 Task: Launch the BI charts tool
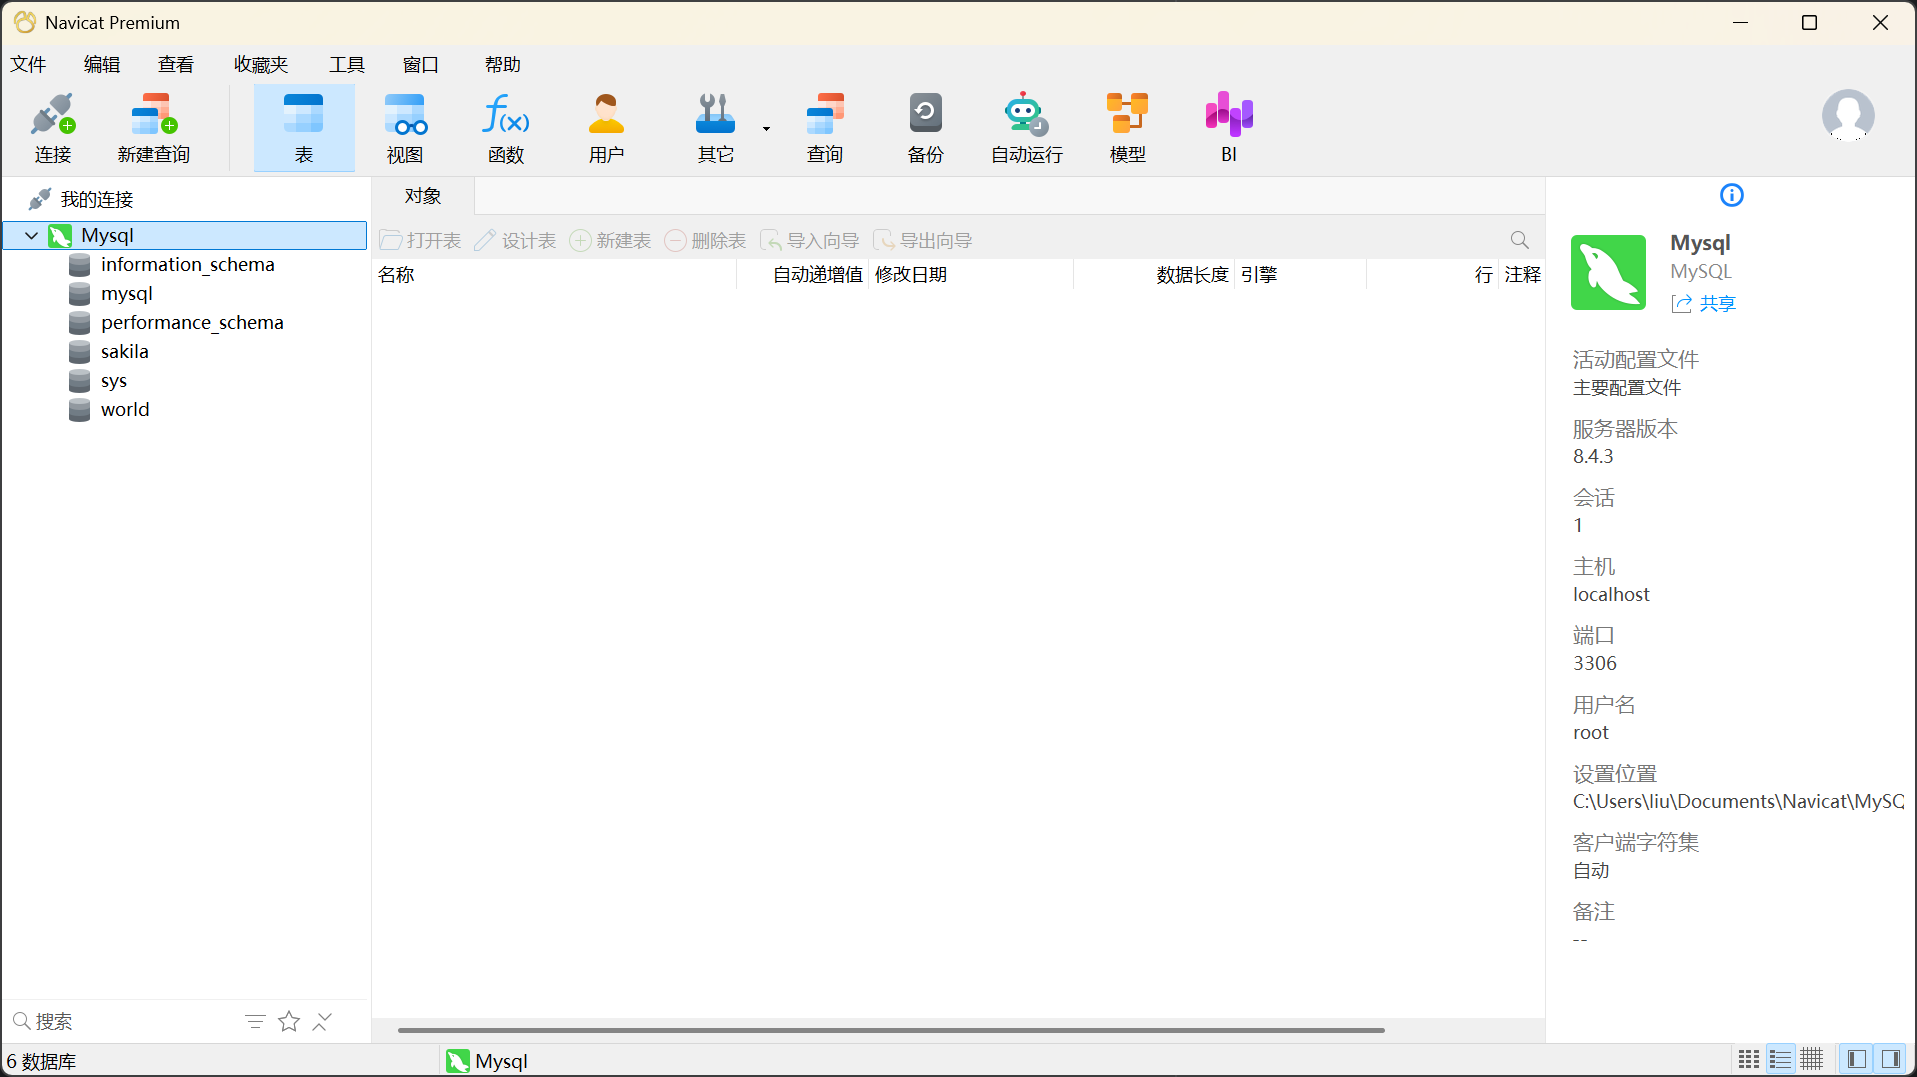1229,127
